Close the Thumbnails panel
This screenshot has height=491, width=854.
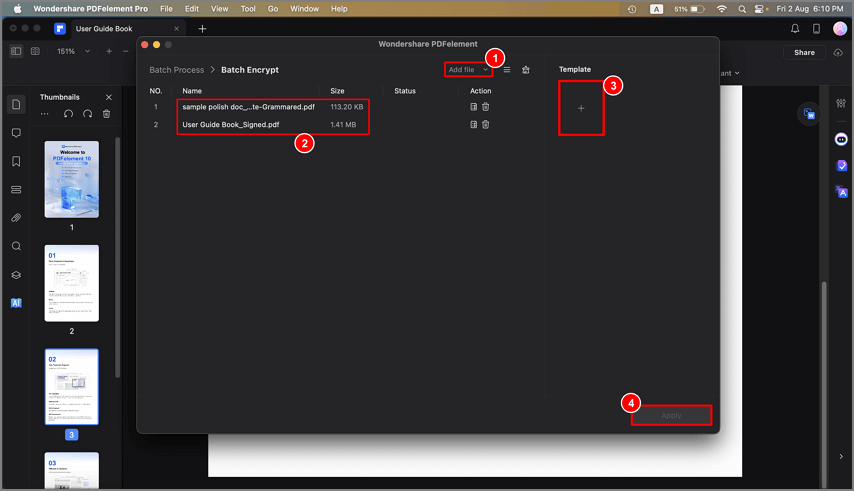coord(108,97)
